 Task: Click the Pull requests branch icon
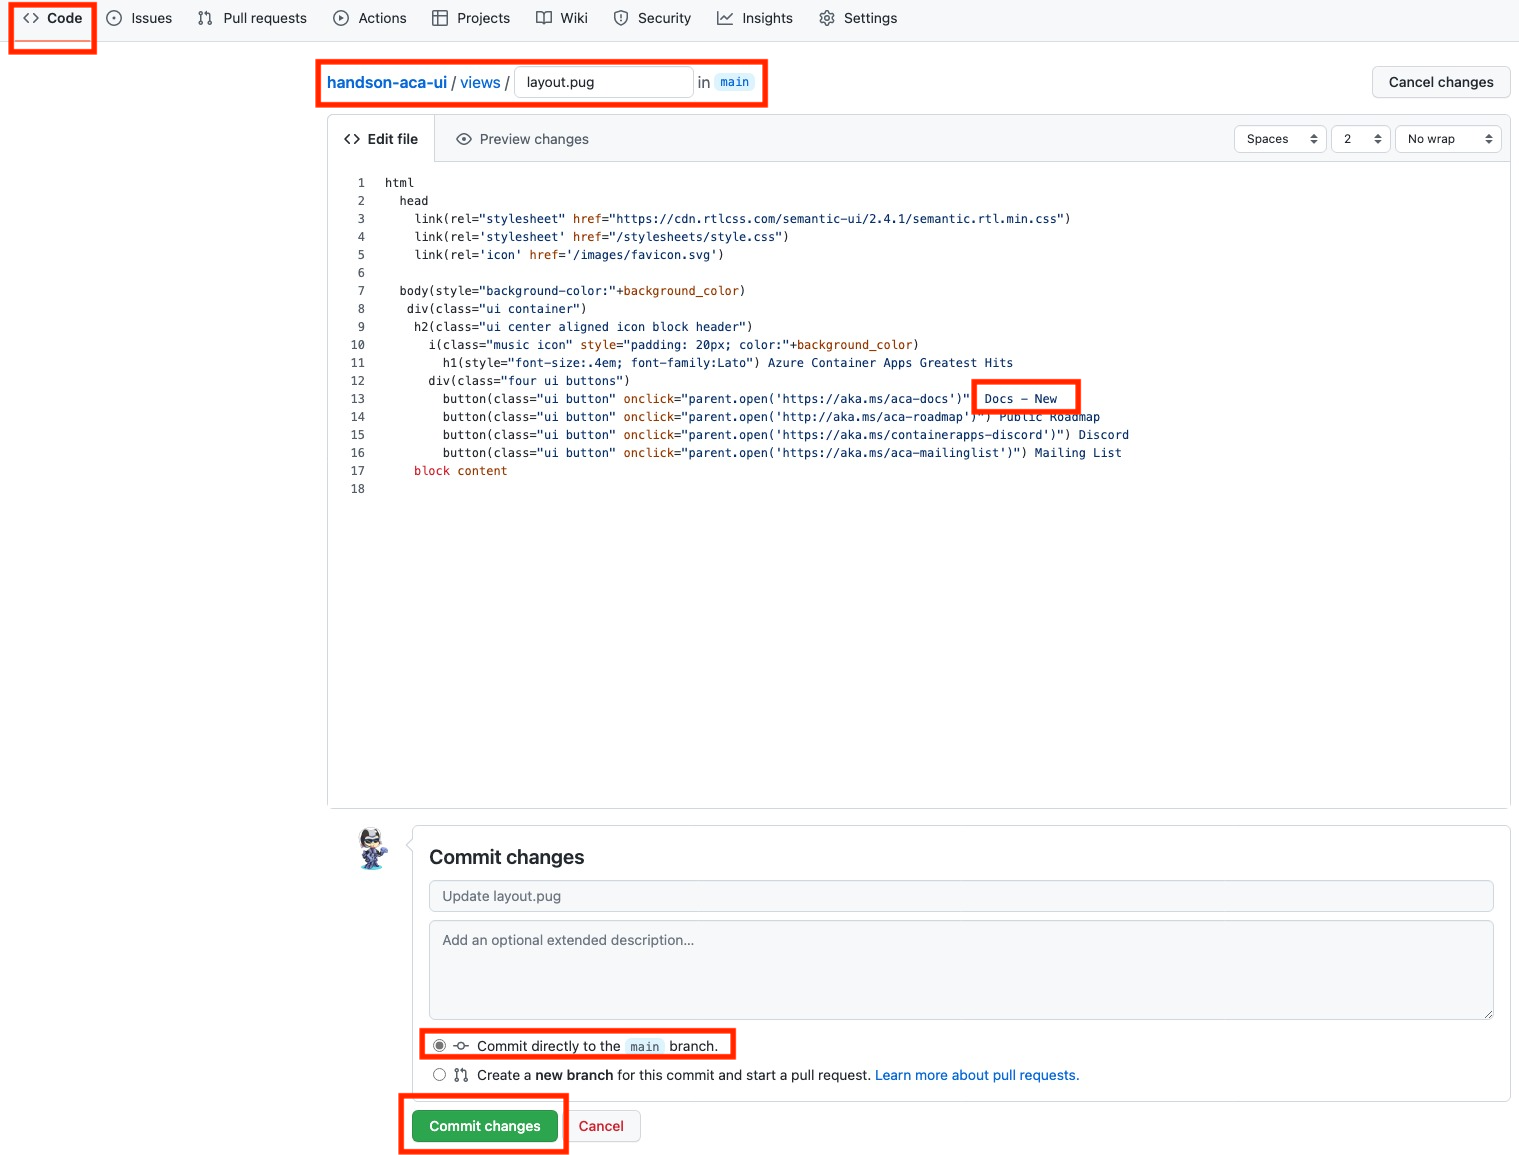[x=205, y=18]
